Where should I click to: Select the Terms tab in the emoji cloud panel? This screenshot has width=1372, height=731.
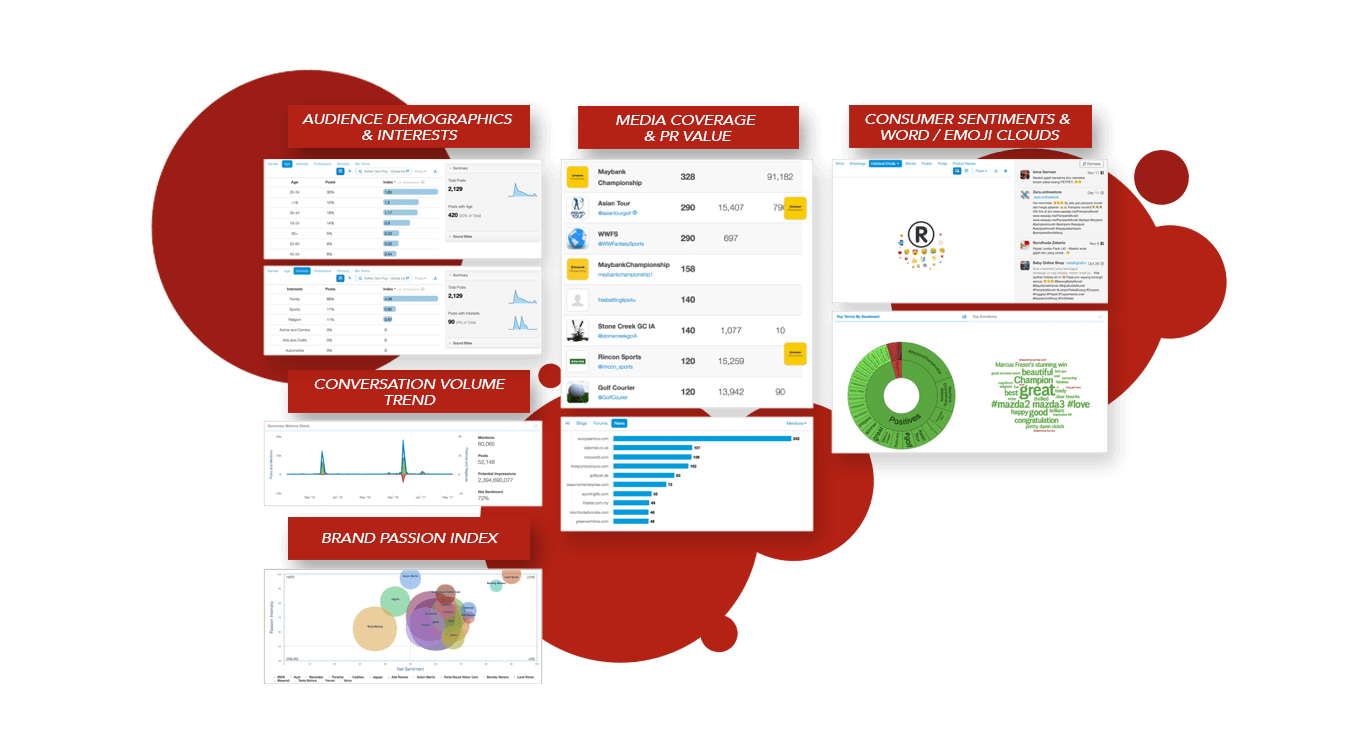[839, 163]
